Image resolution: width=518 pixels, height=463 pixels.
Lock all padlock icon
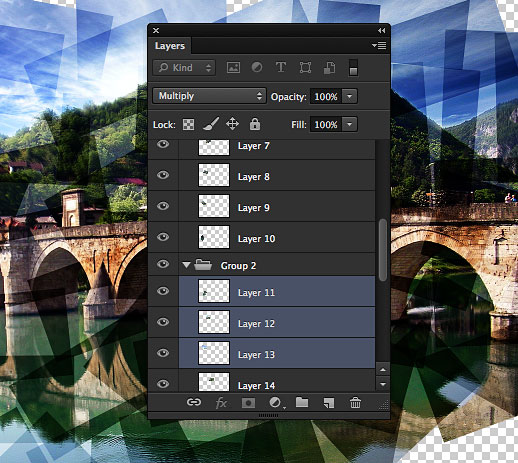click(x=255, y=124)
